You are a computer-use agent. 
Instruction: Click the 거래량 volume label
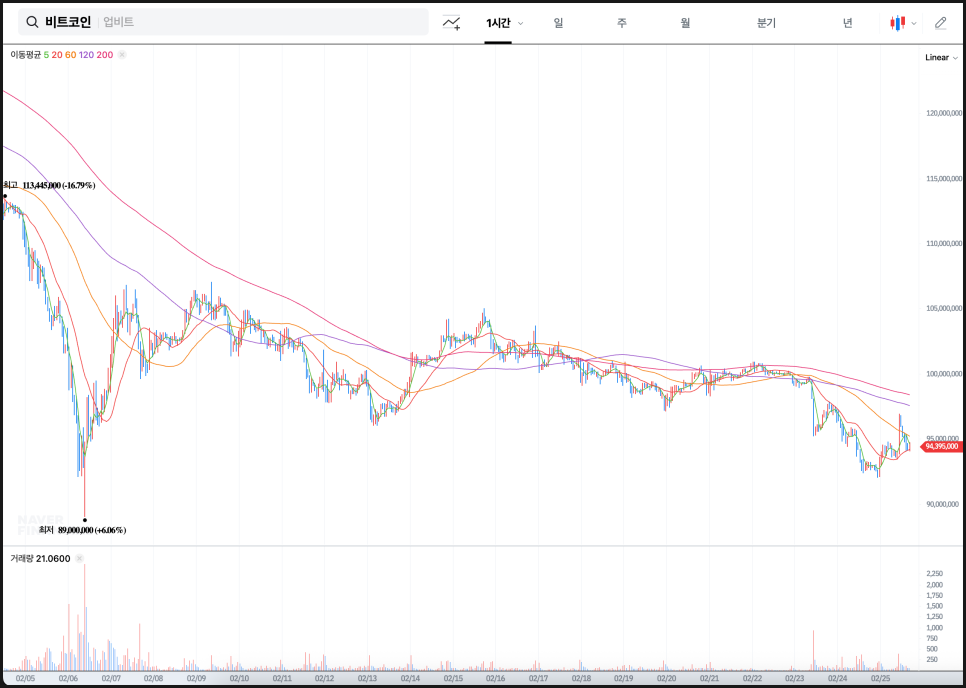(x=21, y=558)
